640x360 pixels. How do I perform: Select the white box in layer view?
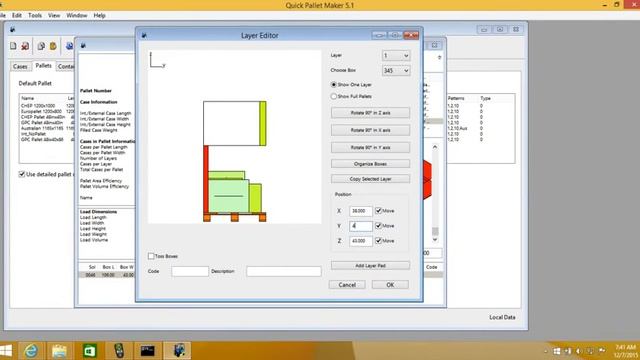point(231,123)
